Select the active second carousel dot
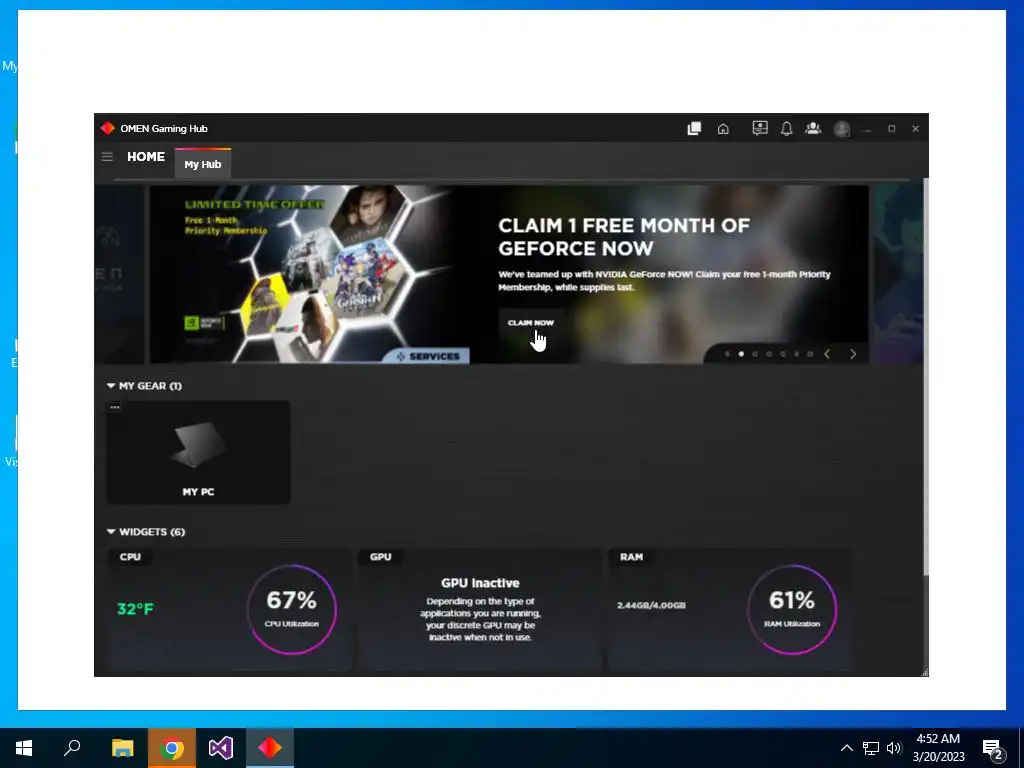Screen dimensions: 1024x768 741,354
